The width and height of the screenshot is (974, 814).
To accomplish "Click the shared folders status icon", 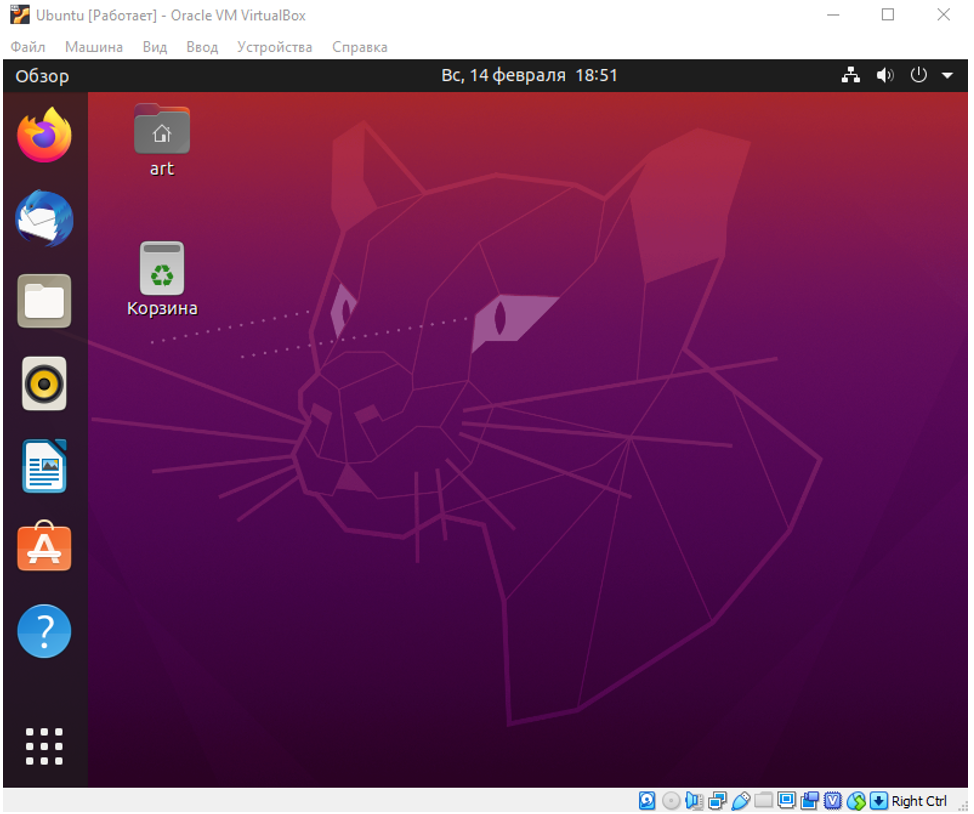I will [763, 800].
